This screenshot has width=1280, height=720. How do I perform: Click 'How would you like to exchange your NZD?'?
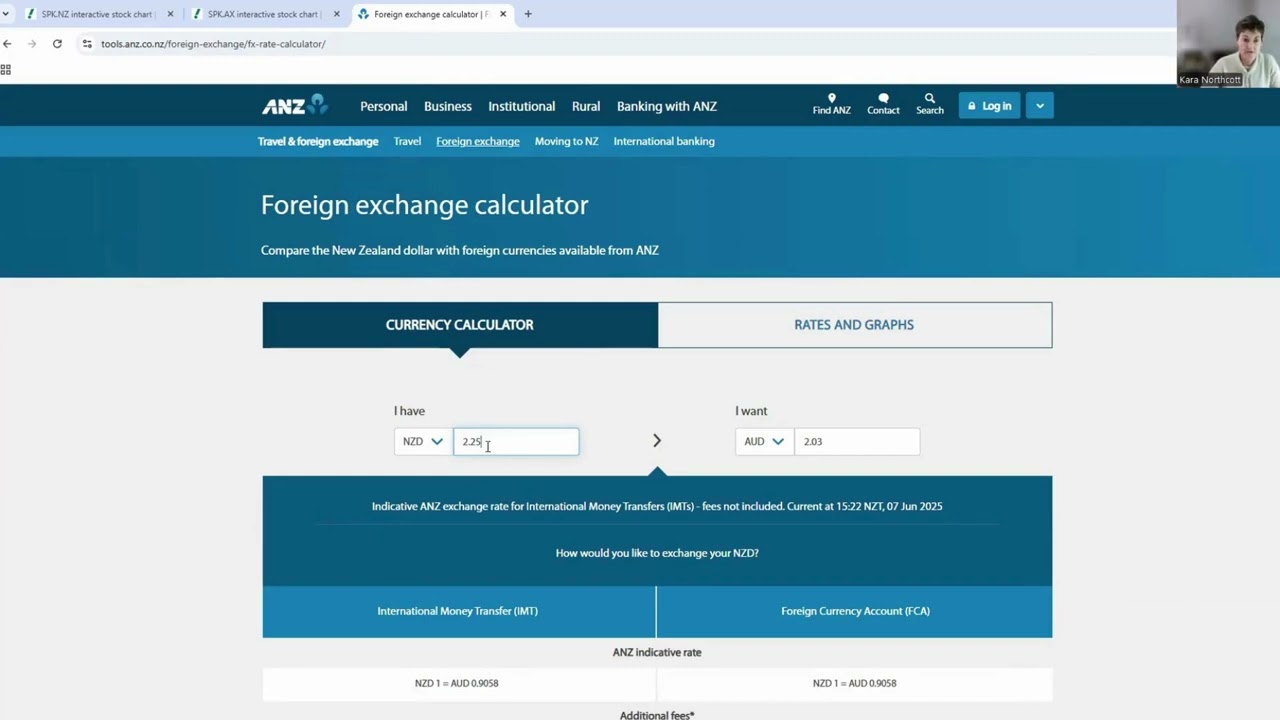pyautogui.click(x=657, y=553)
